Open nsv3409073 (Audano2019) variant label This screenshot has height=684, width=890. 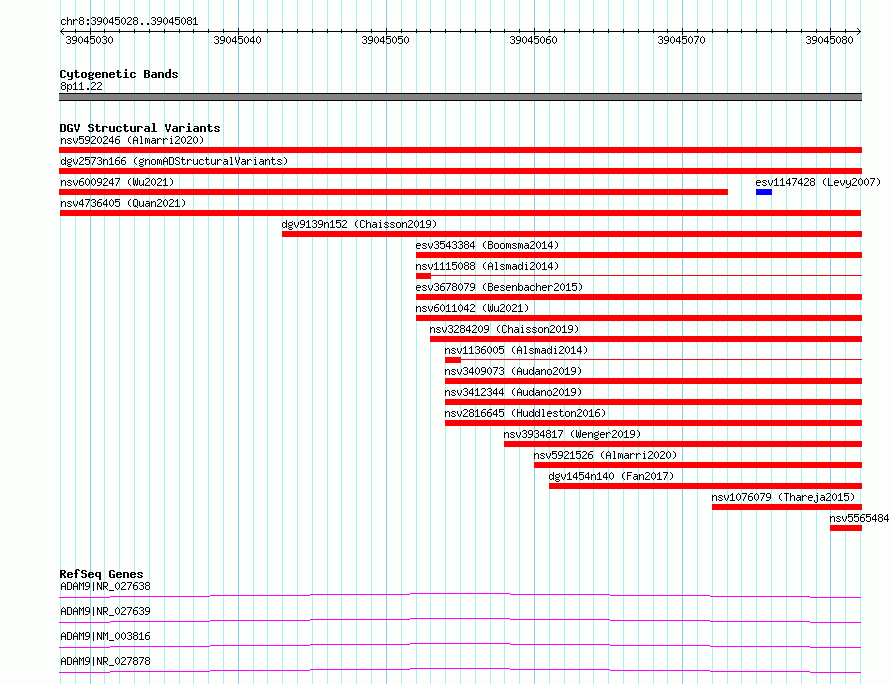pyautogui.click(x=513, y=371)
